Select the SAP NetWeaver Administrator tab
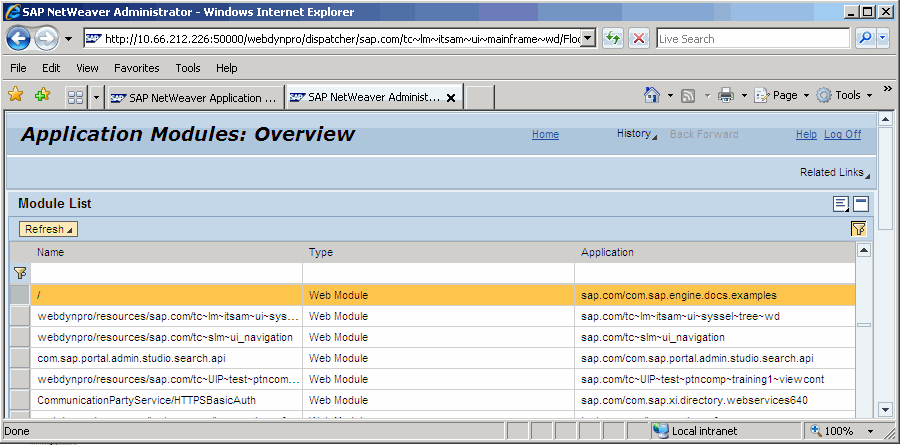900x445 pixels. point(365,98)
